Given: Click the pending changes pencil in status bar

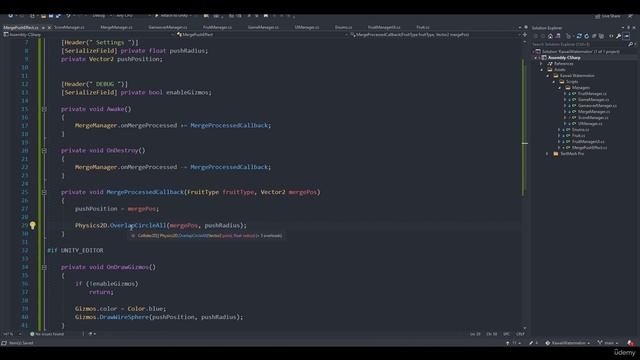Looking at the screenshot, I should [531, 343].
